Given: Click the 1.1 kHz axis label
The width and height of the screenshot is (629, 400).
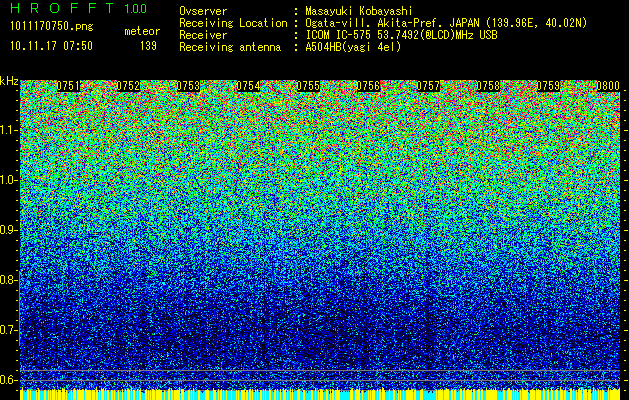Looking at the screenshot, I should tap(9, 130).
